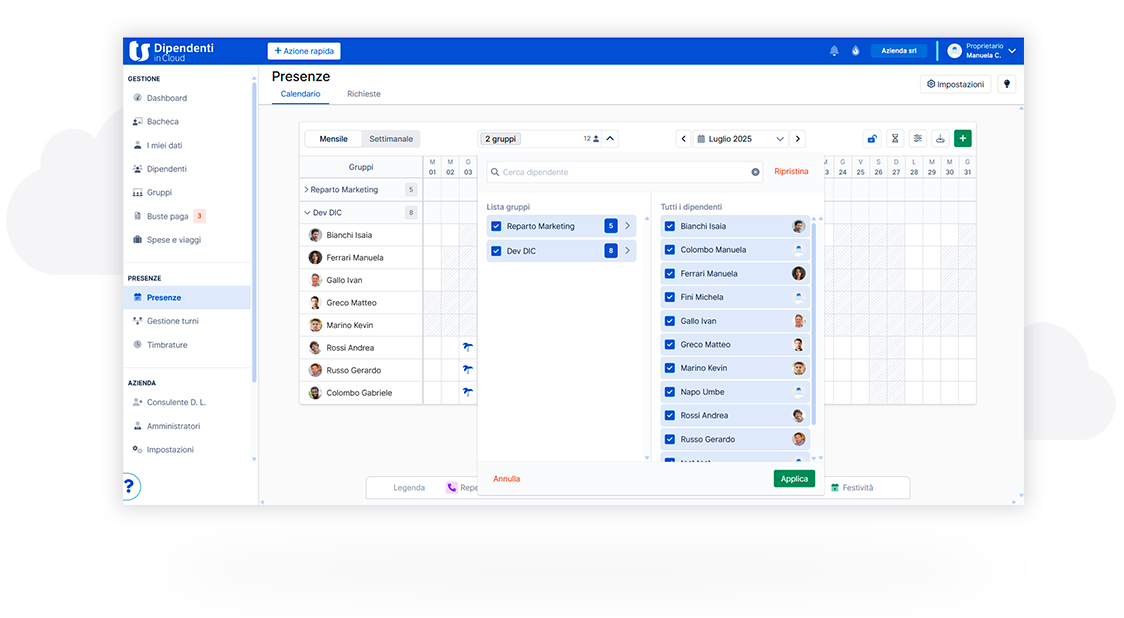Uncheck Bianchi Isaia in employee list
The image size is (1124, 618).
click(670, 226)
